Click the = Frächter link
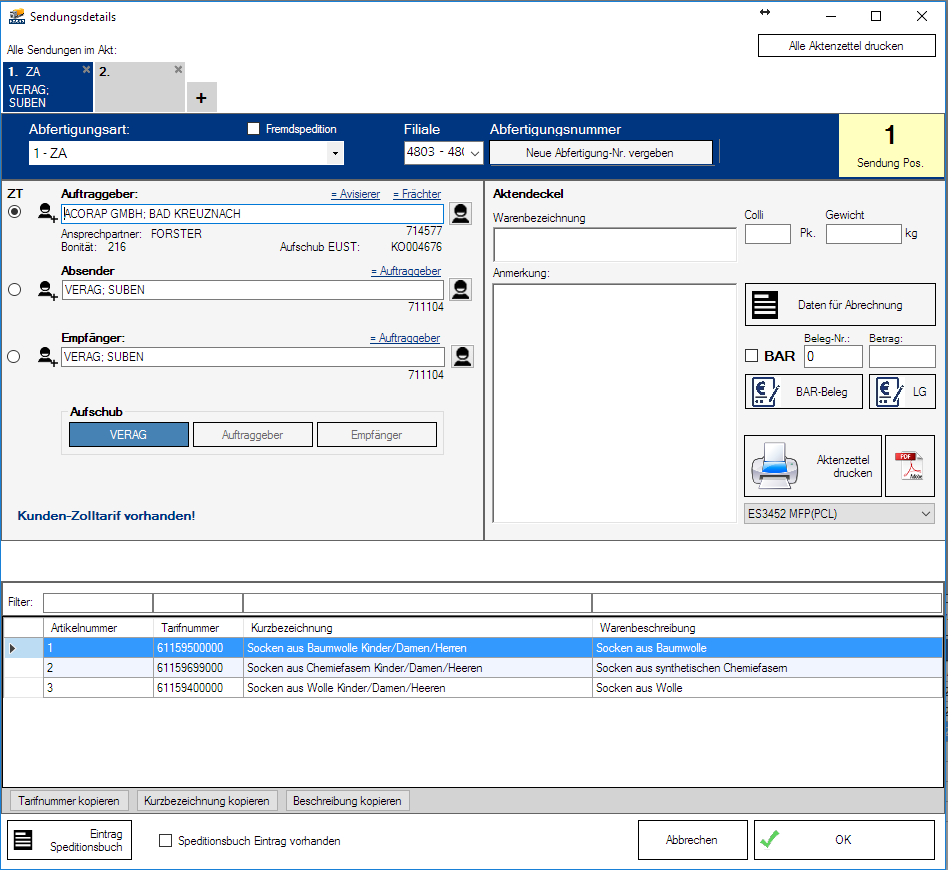This screenshot has height=870, width=948. click(x=416, y=194)
